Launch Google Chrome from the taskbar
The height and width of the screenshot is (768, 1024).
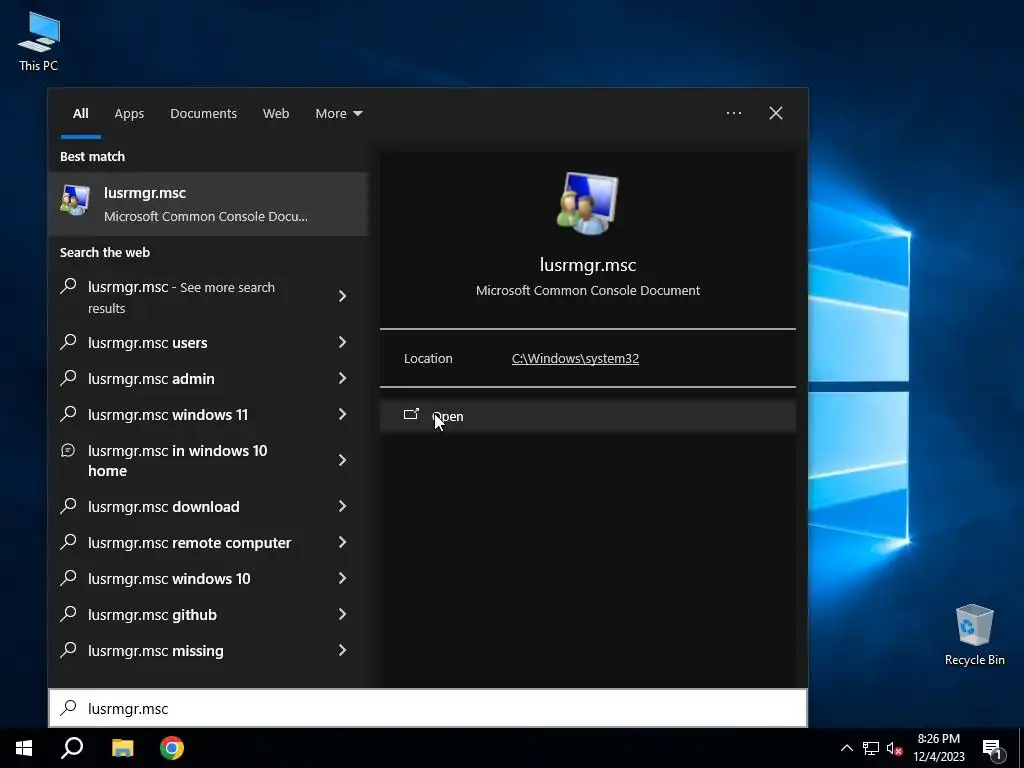tap(172, 748)
